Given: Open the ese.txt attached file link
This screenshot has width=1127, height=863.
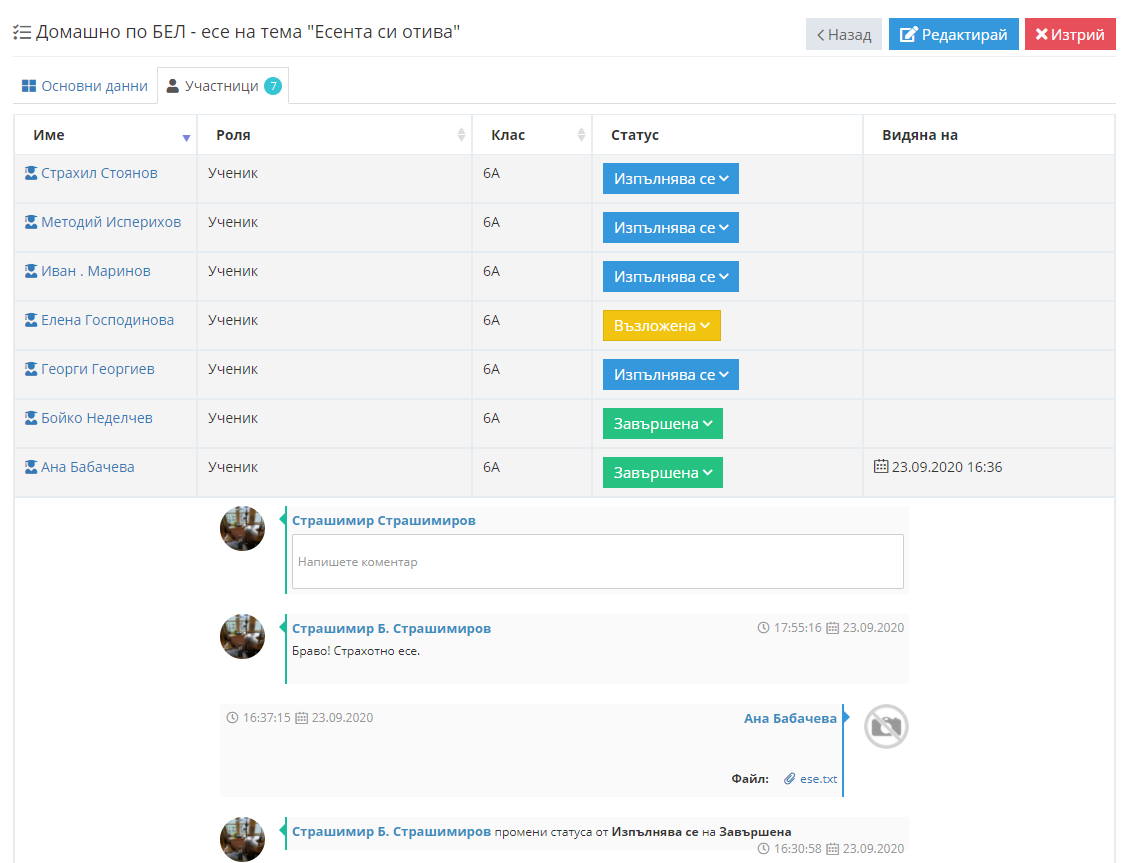Looking at the screenshot, I should coord(818,779).
